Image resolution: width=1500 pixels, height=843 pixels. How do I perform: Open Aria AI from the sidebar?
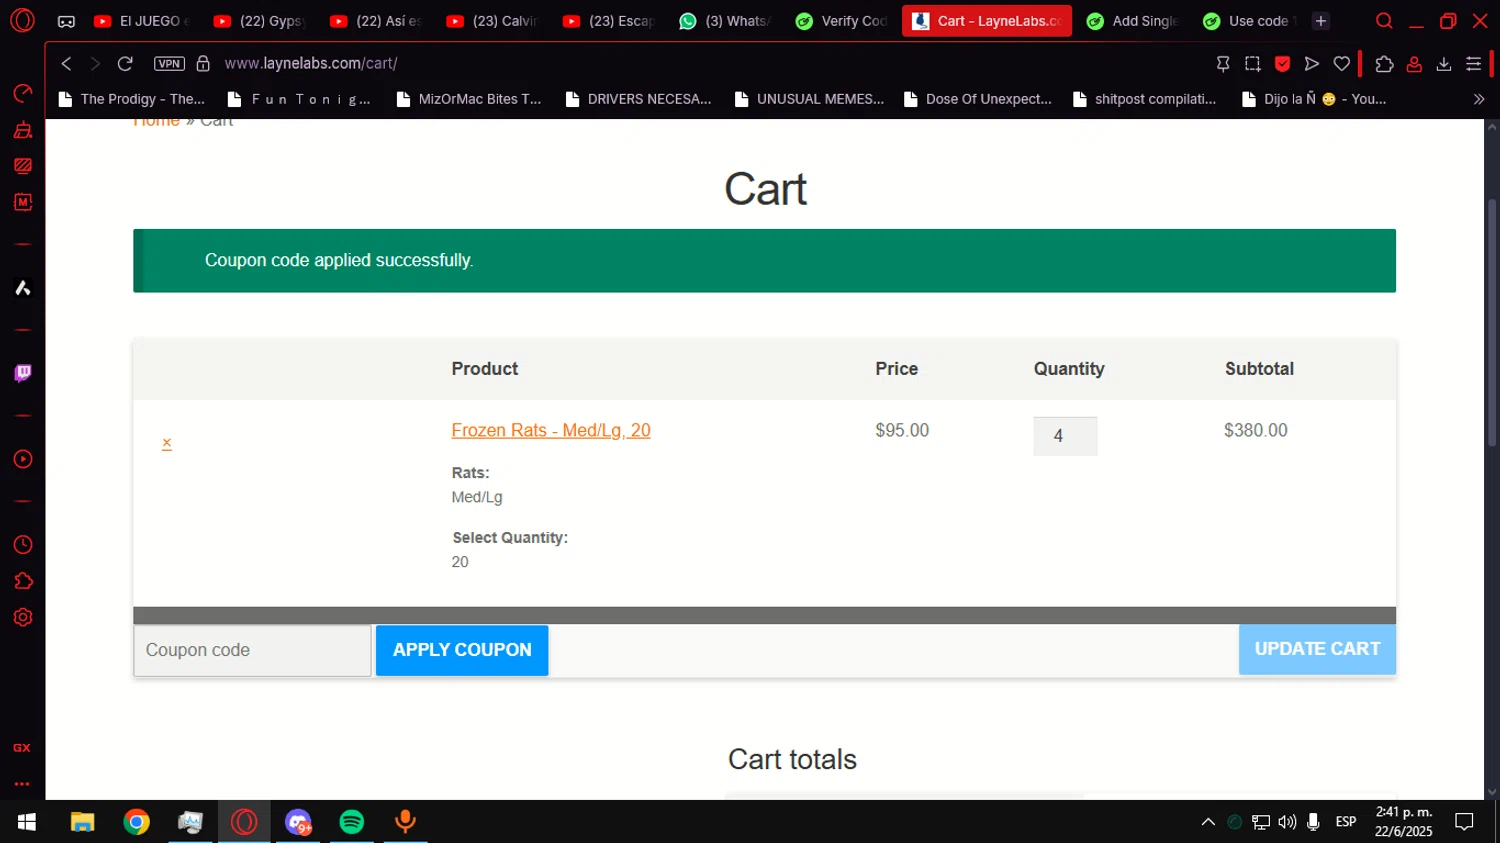tap(22, 288)
